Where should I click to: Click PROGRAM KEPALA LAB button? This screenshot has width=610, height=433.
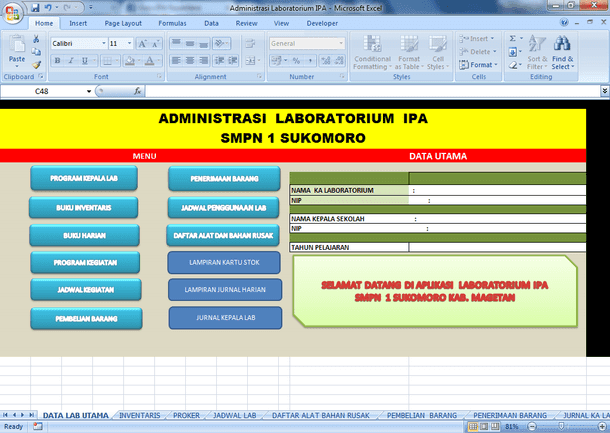tap(84, 178)
